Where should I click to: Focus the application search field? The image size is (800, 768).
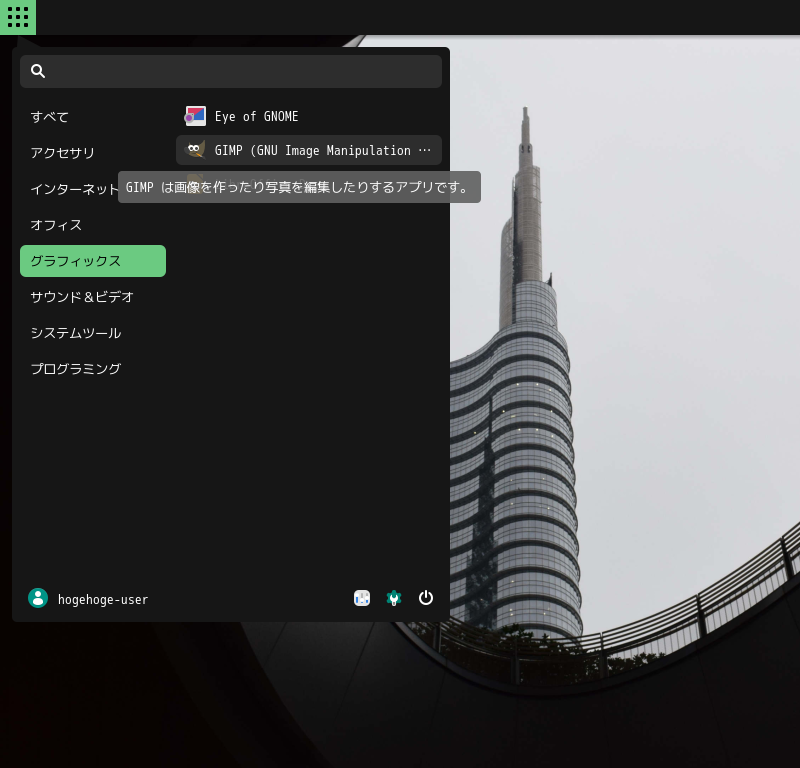tap(231, 71)
